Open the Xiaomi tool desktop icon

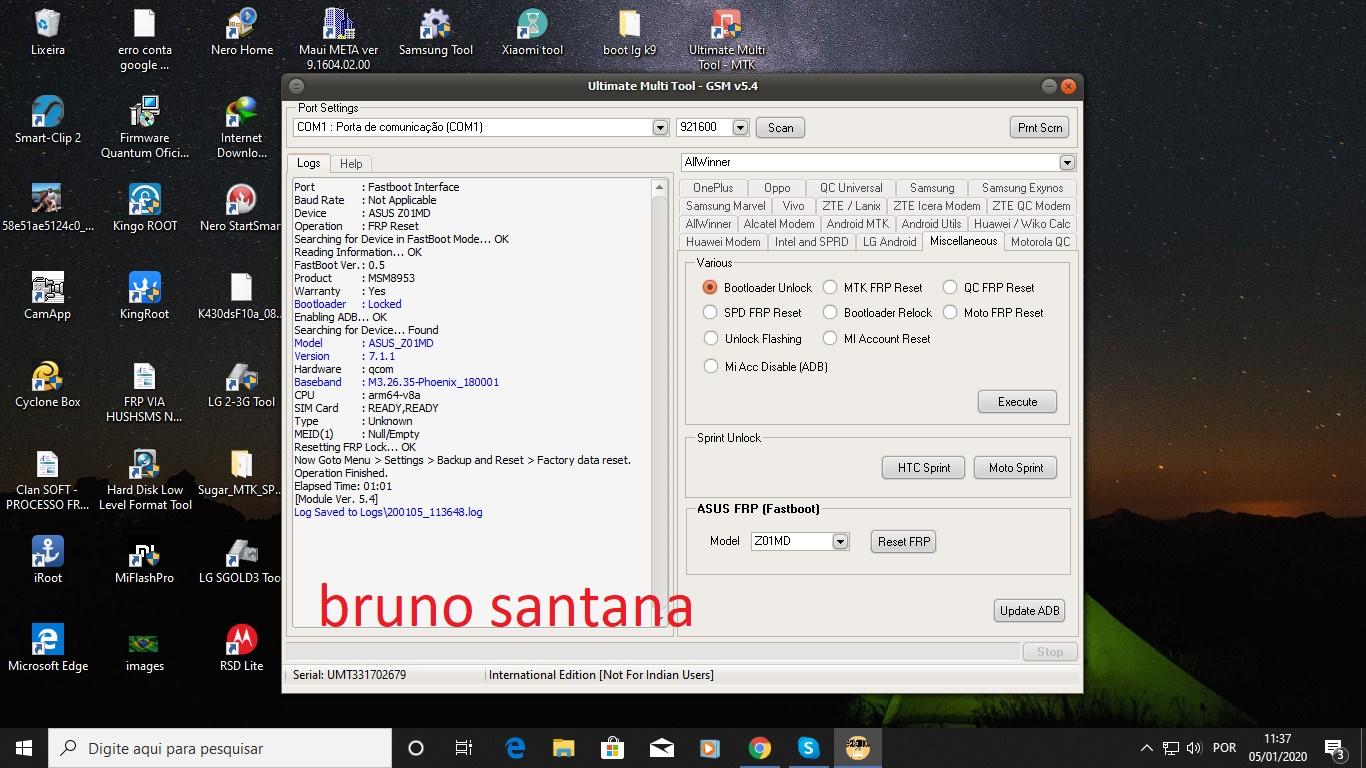532,32
